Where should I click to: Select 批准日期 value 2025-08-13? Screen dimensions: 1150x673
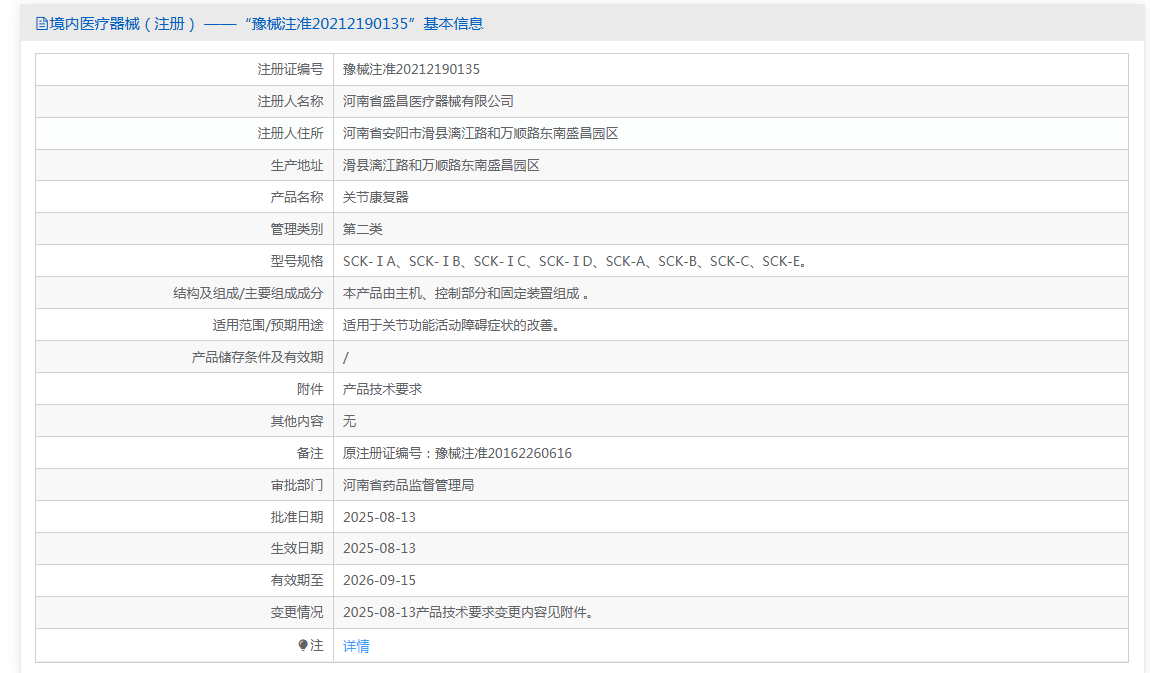pos(379,517)
